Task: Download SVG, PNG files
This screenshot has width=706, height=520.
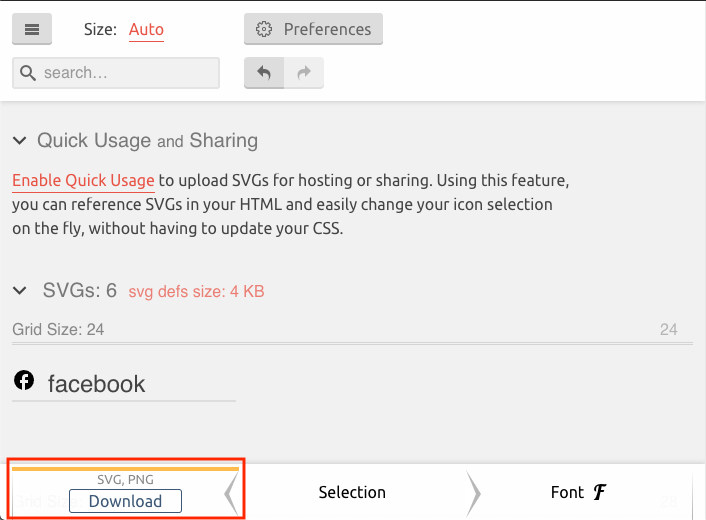Action: pos(125,501)
